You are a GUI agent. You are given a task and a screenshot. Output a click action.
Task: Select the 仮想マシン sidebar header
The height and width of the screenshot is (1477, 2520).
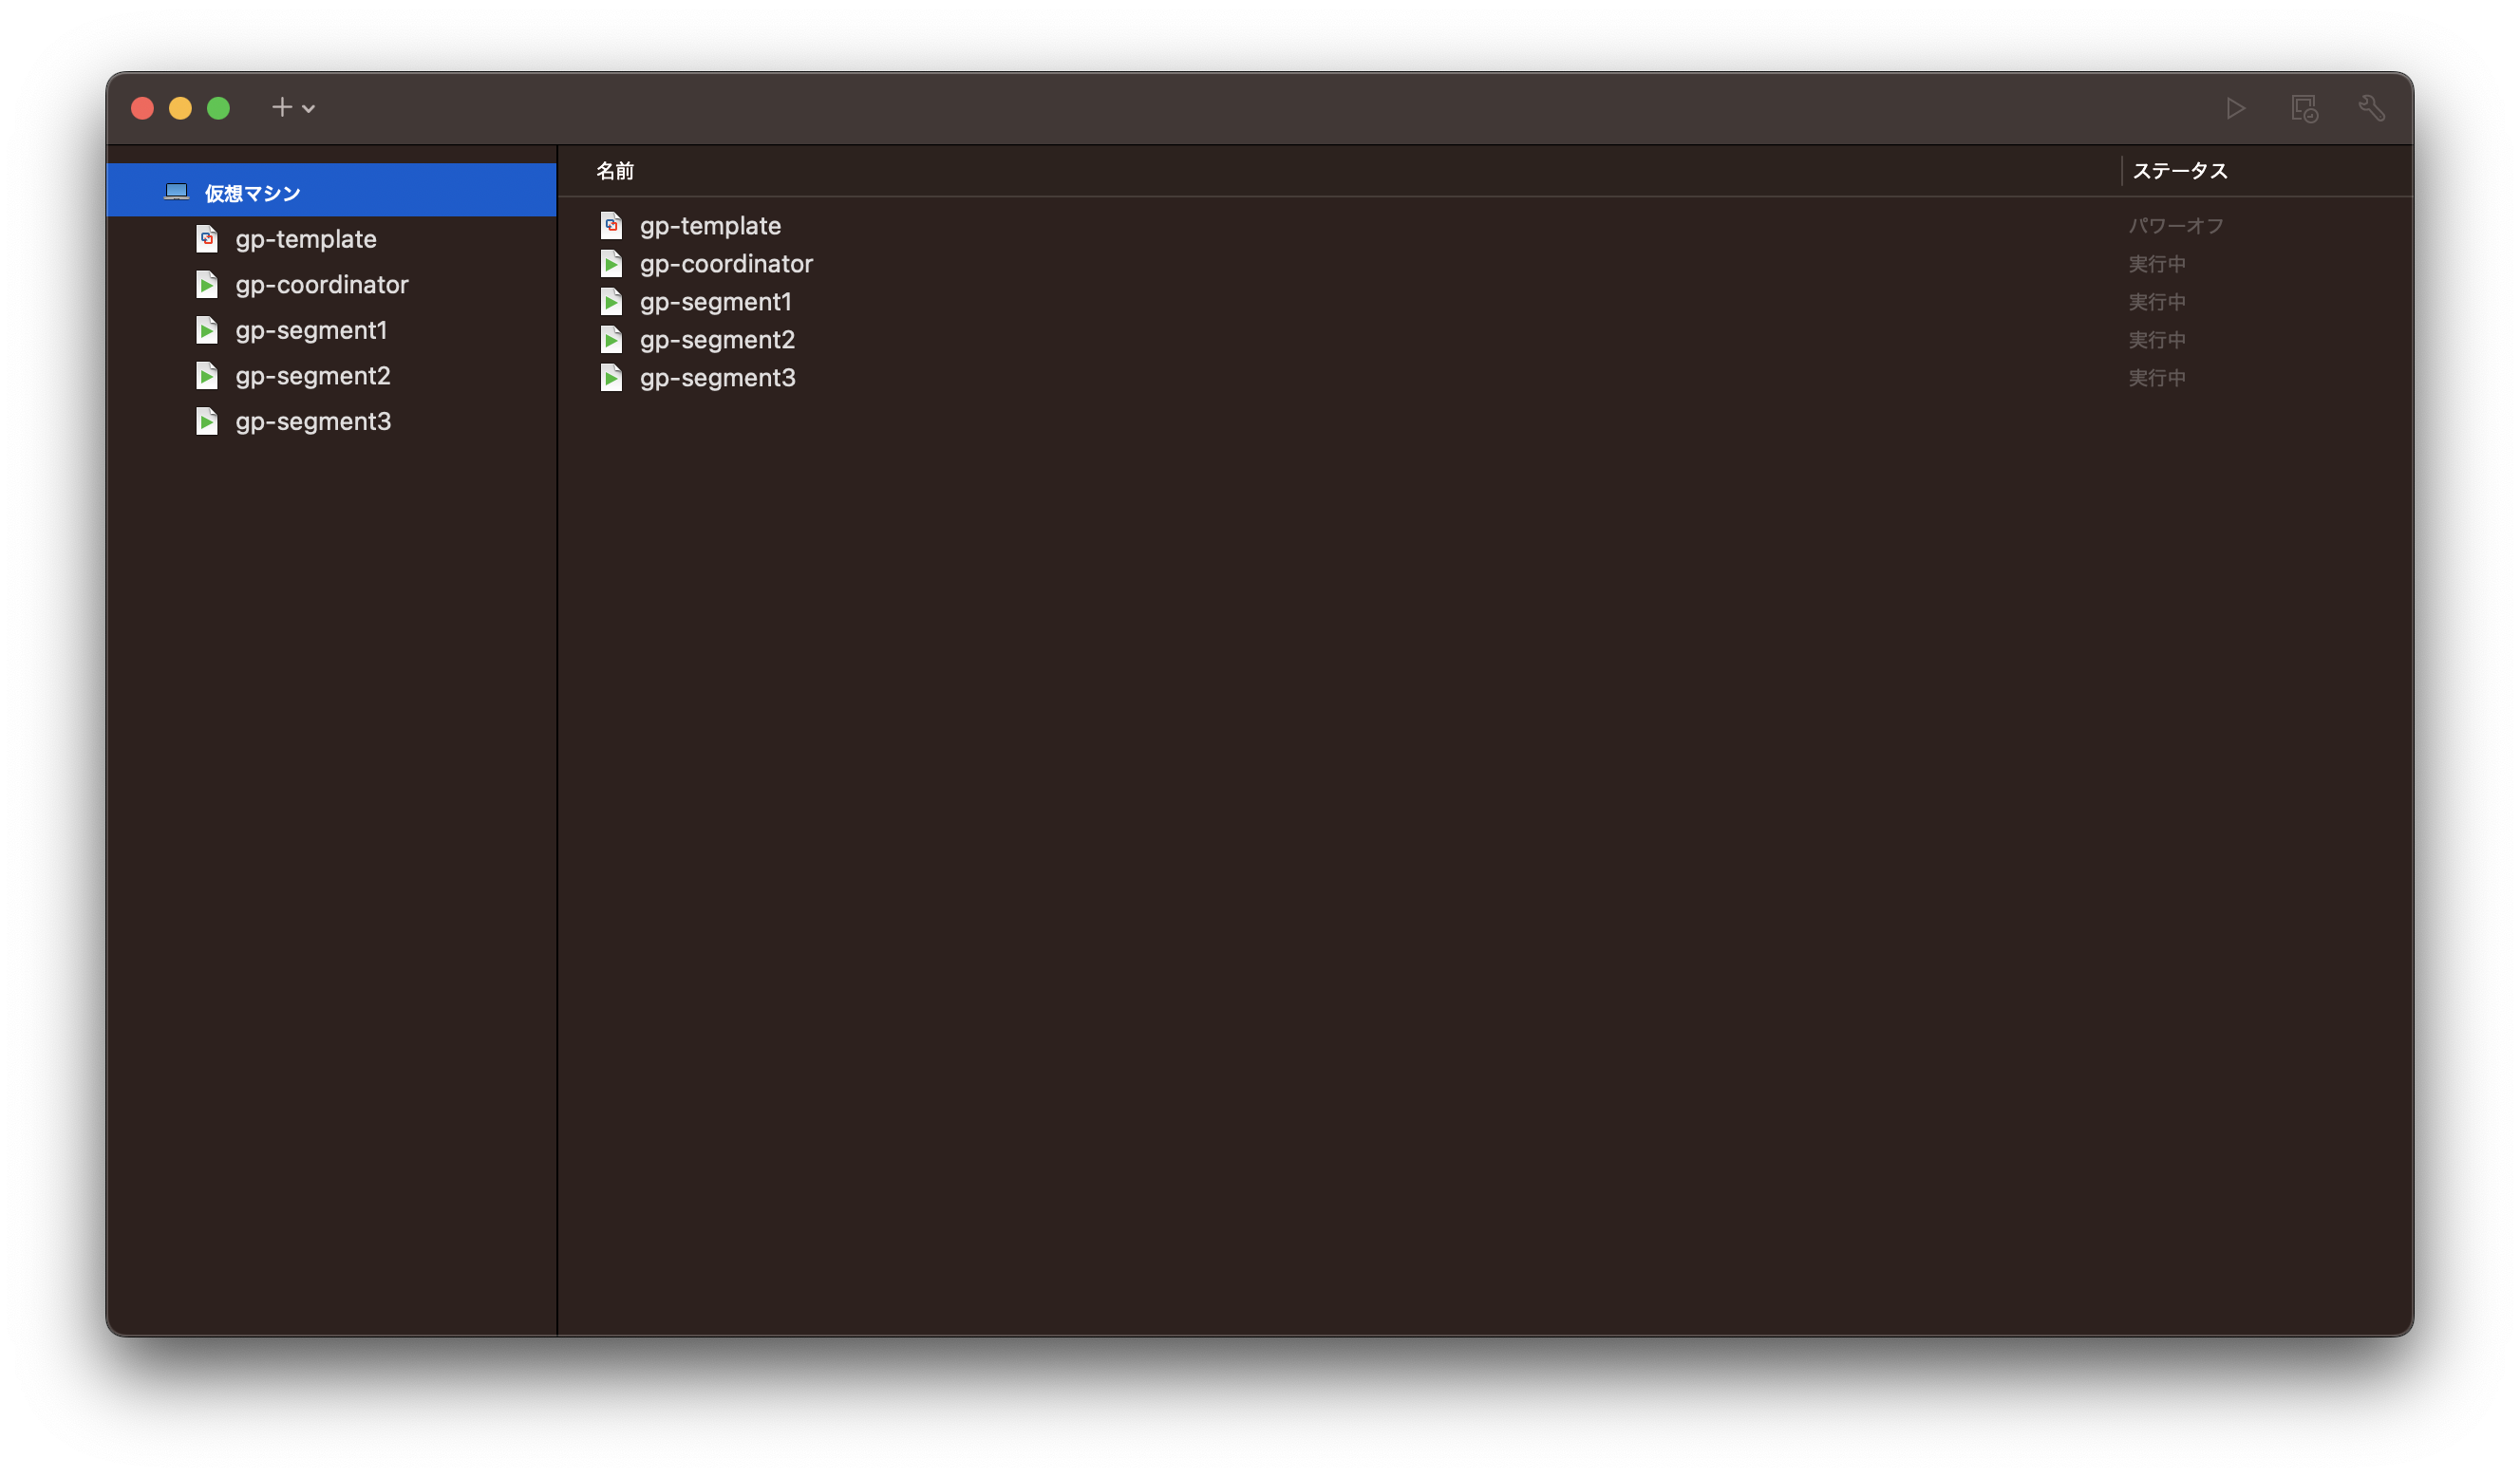point(252,193)
